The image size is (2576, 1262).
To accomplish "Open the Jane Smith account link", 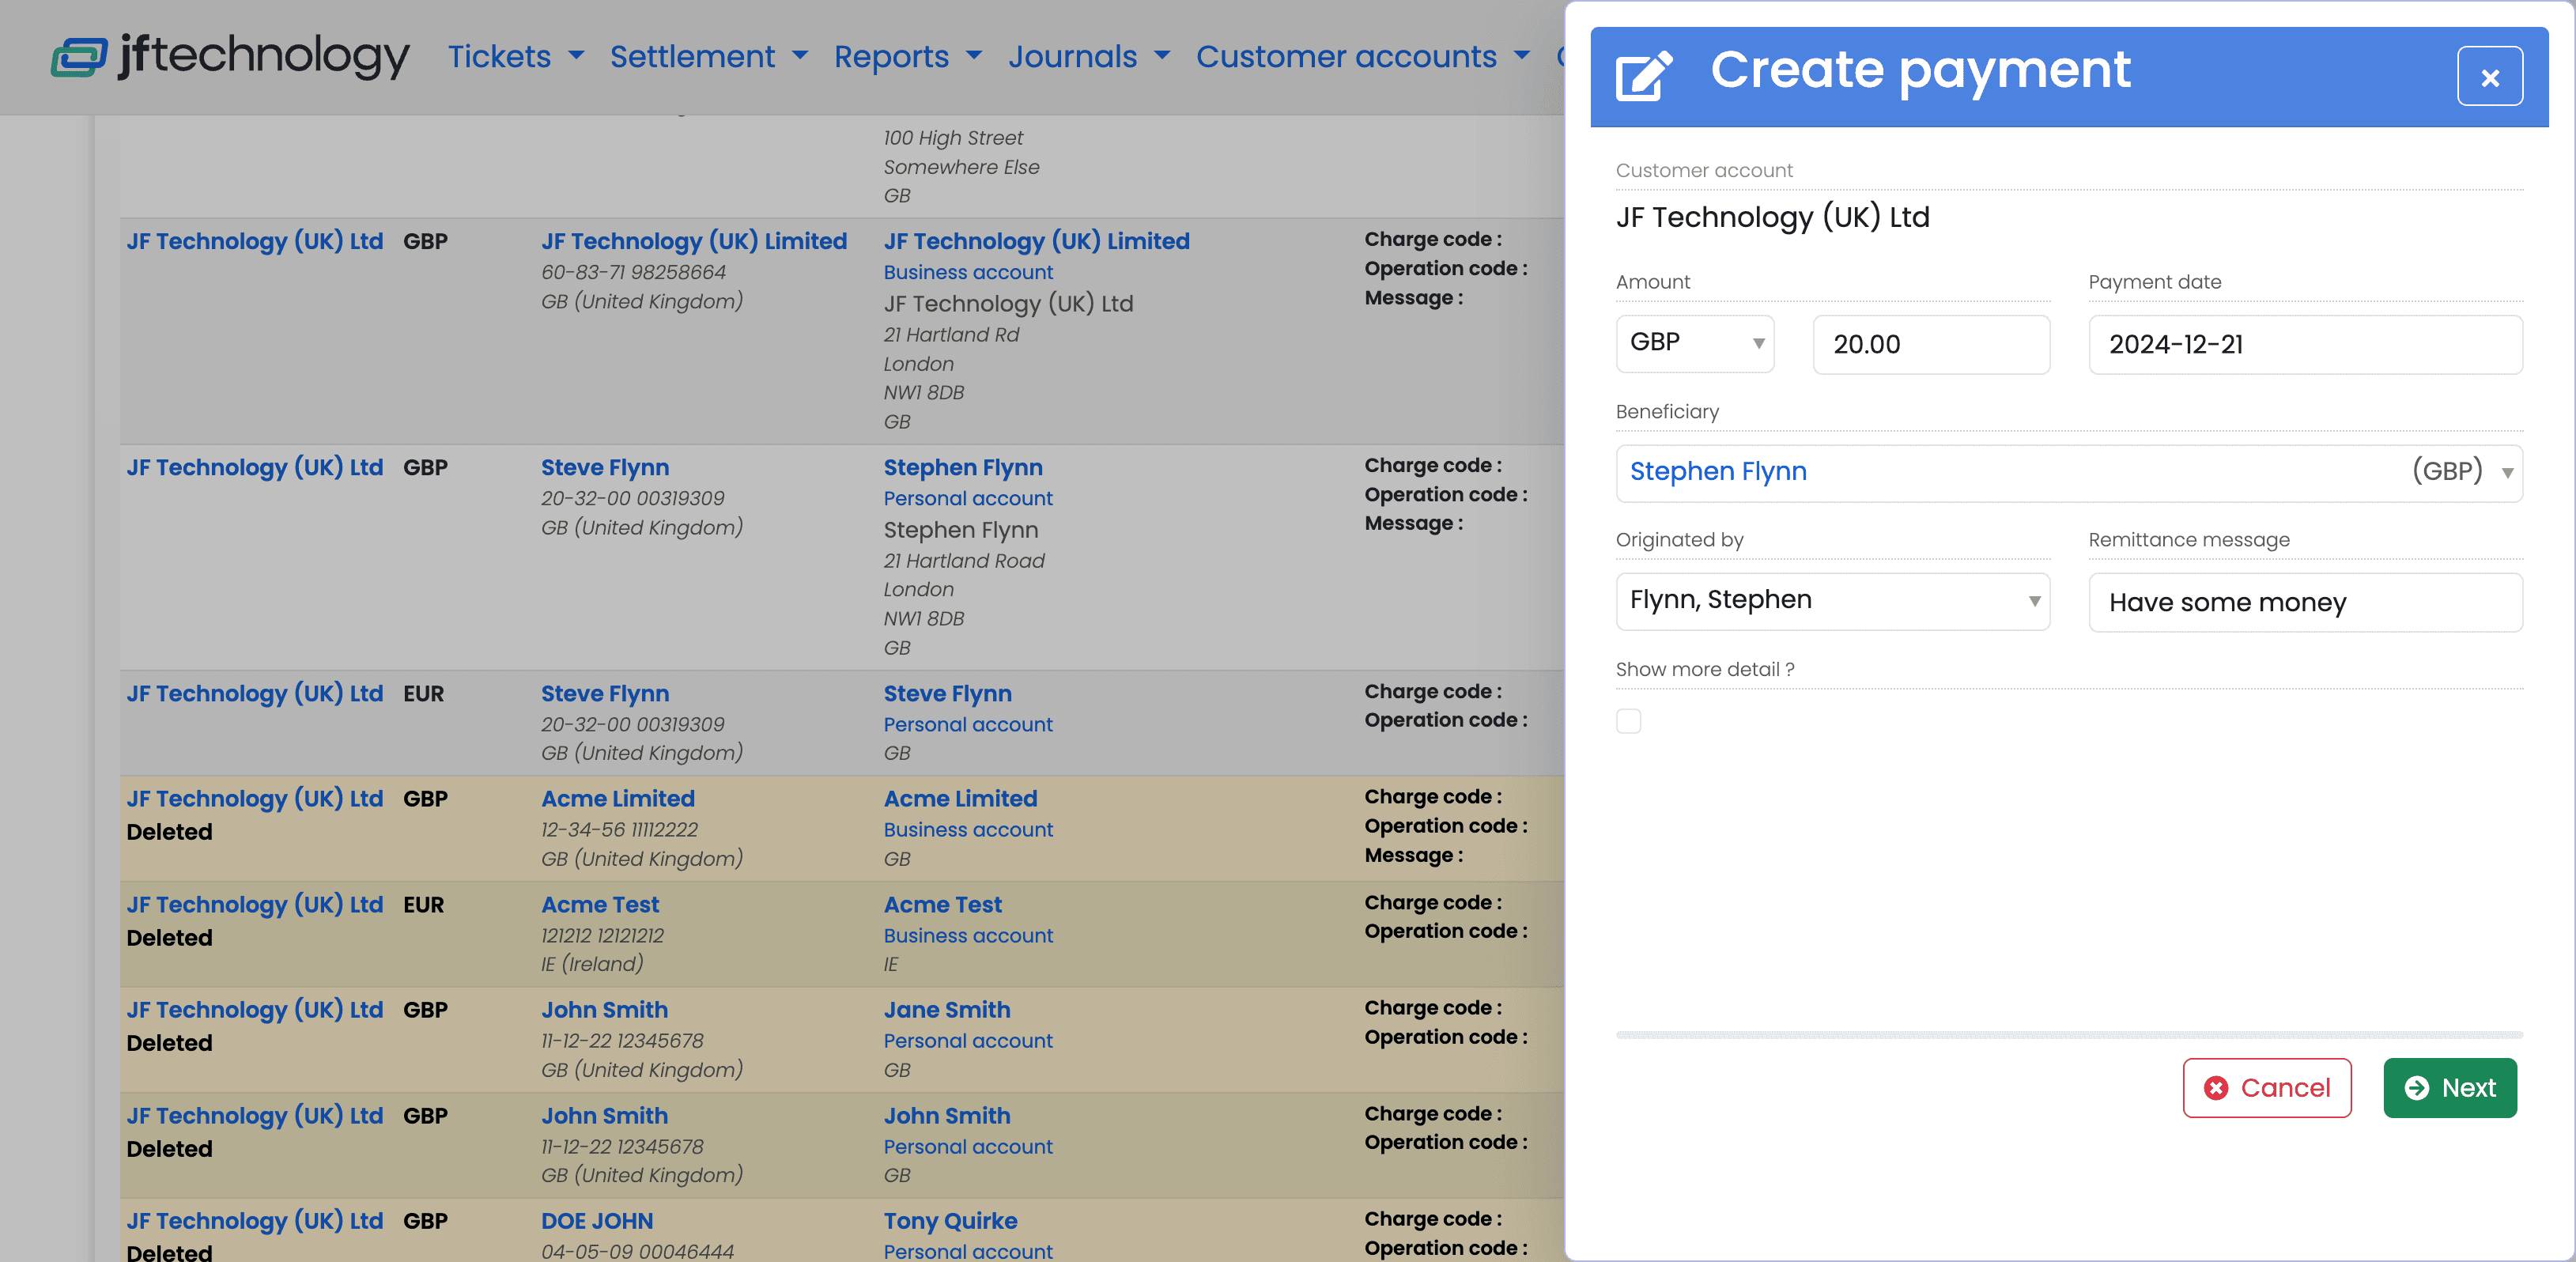I will click(946, 1009).
